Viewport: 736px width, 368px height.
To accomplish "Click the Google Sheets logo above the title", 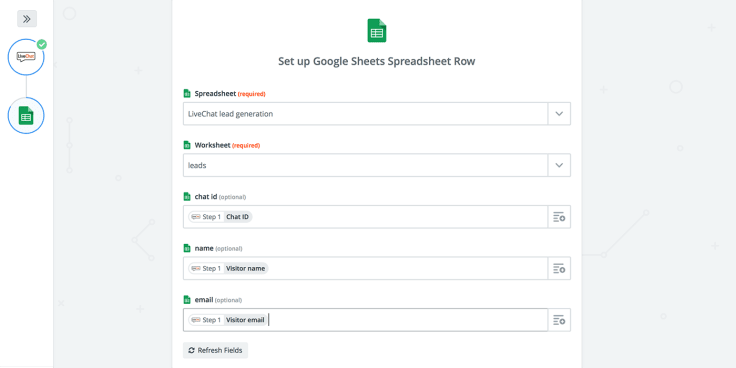I will coord(376,31).
